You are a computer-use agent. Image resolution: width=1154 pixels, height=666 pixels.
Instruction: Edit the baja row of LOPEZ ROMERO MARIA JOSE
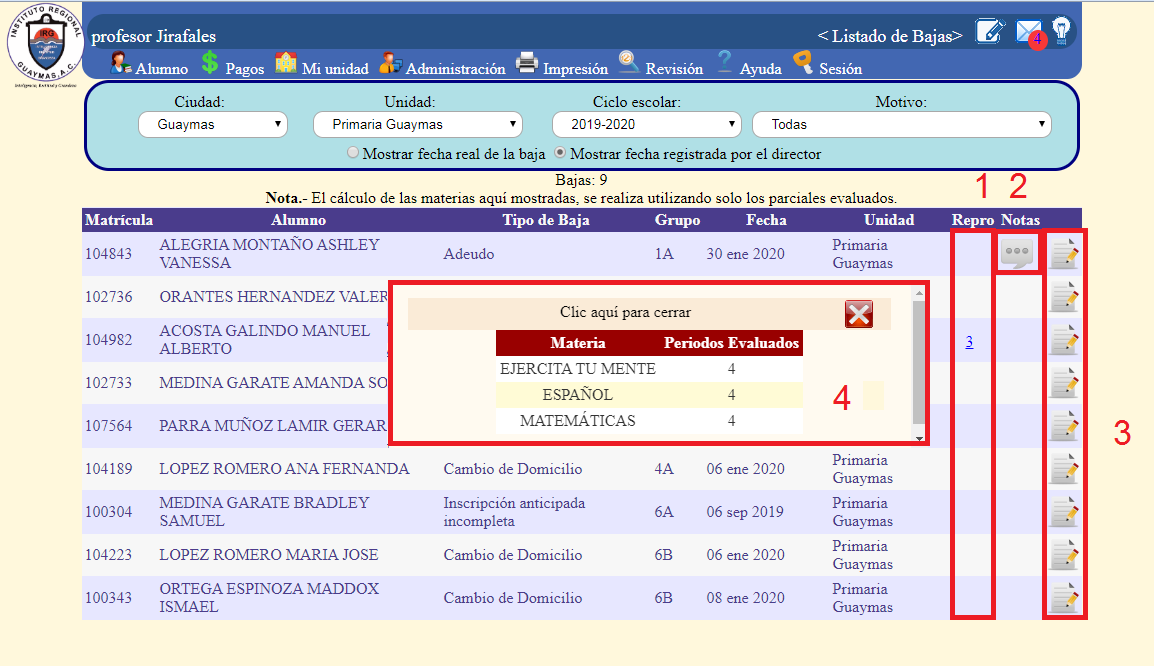pyautogui.click(x=1063, y=554)
